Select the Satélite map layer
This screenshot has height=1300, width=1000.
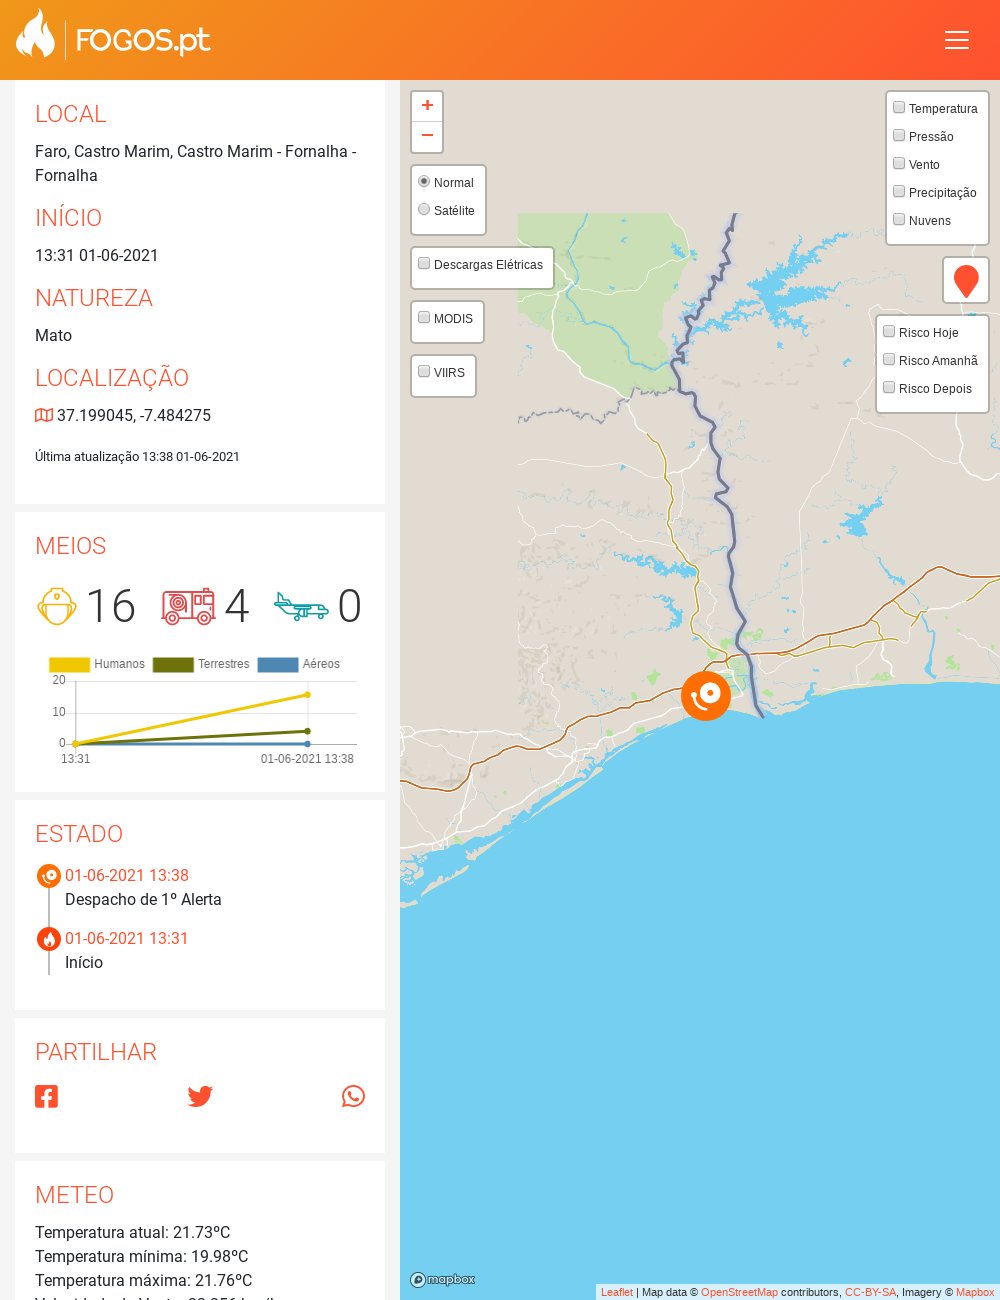click(424, 209)
